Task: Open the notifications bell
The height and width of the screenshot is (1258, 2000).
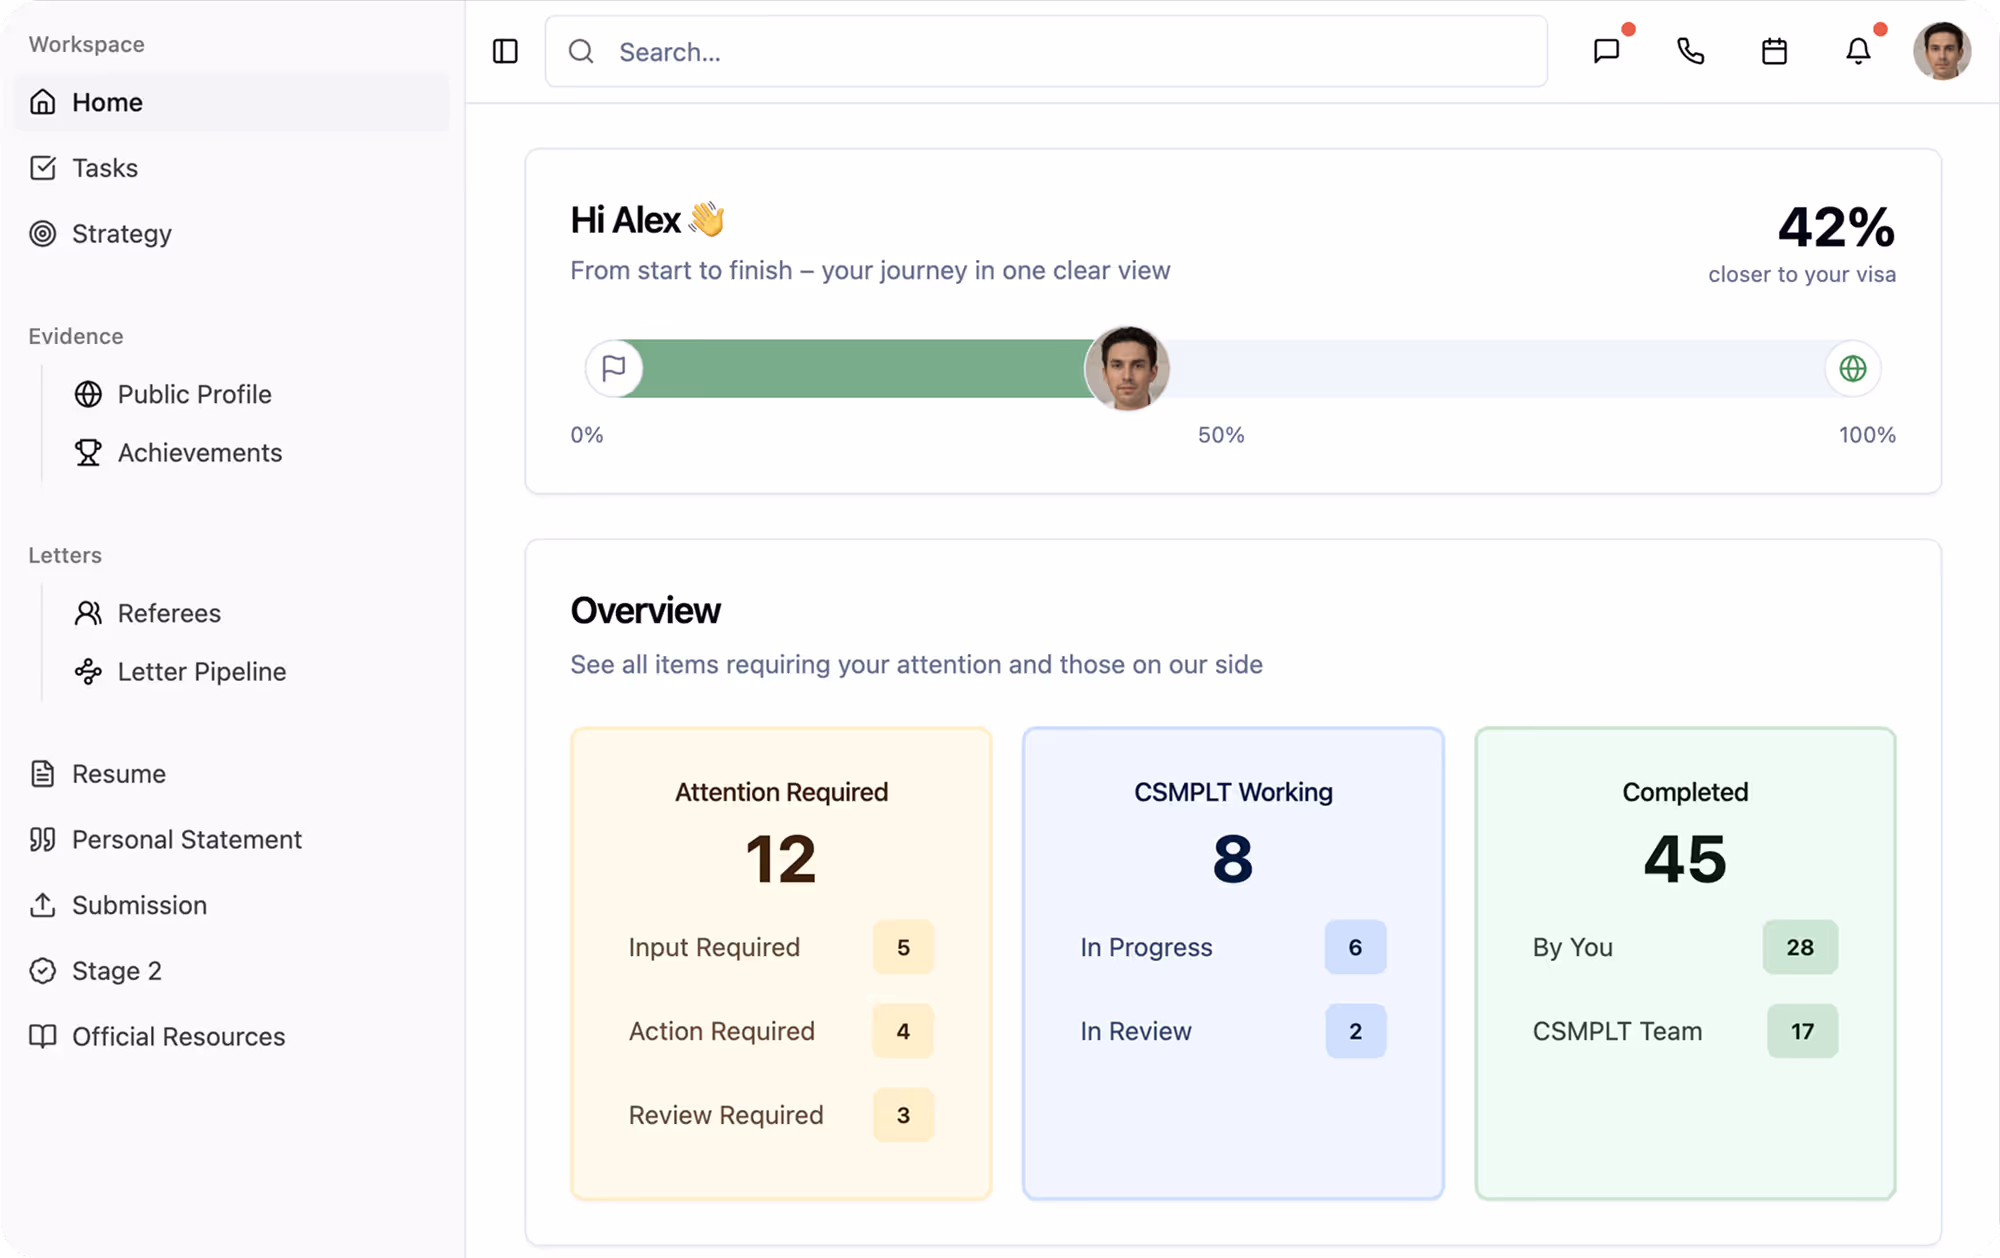Action: (1858, 51)
